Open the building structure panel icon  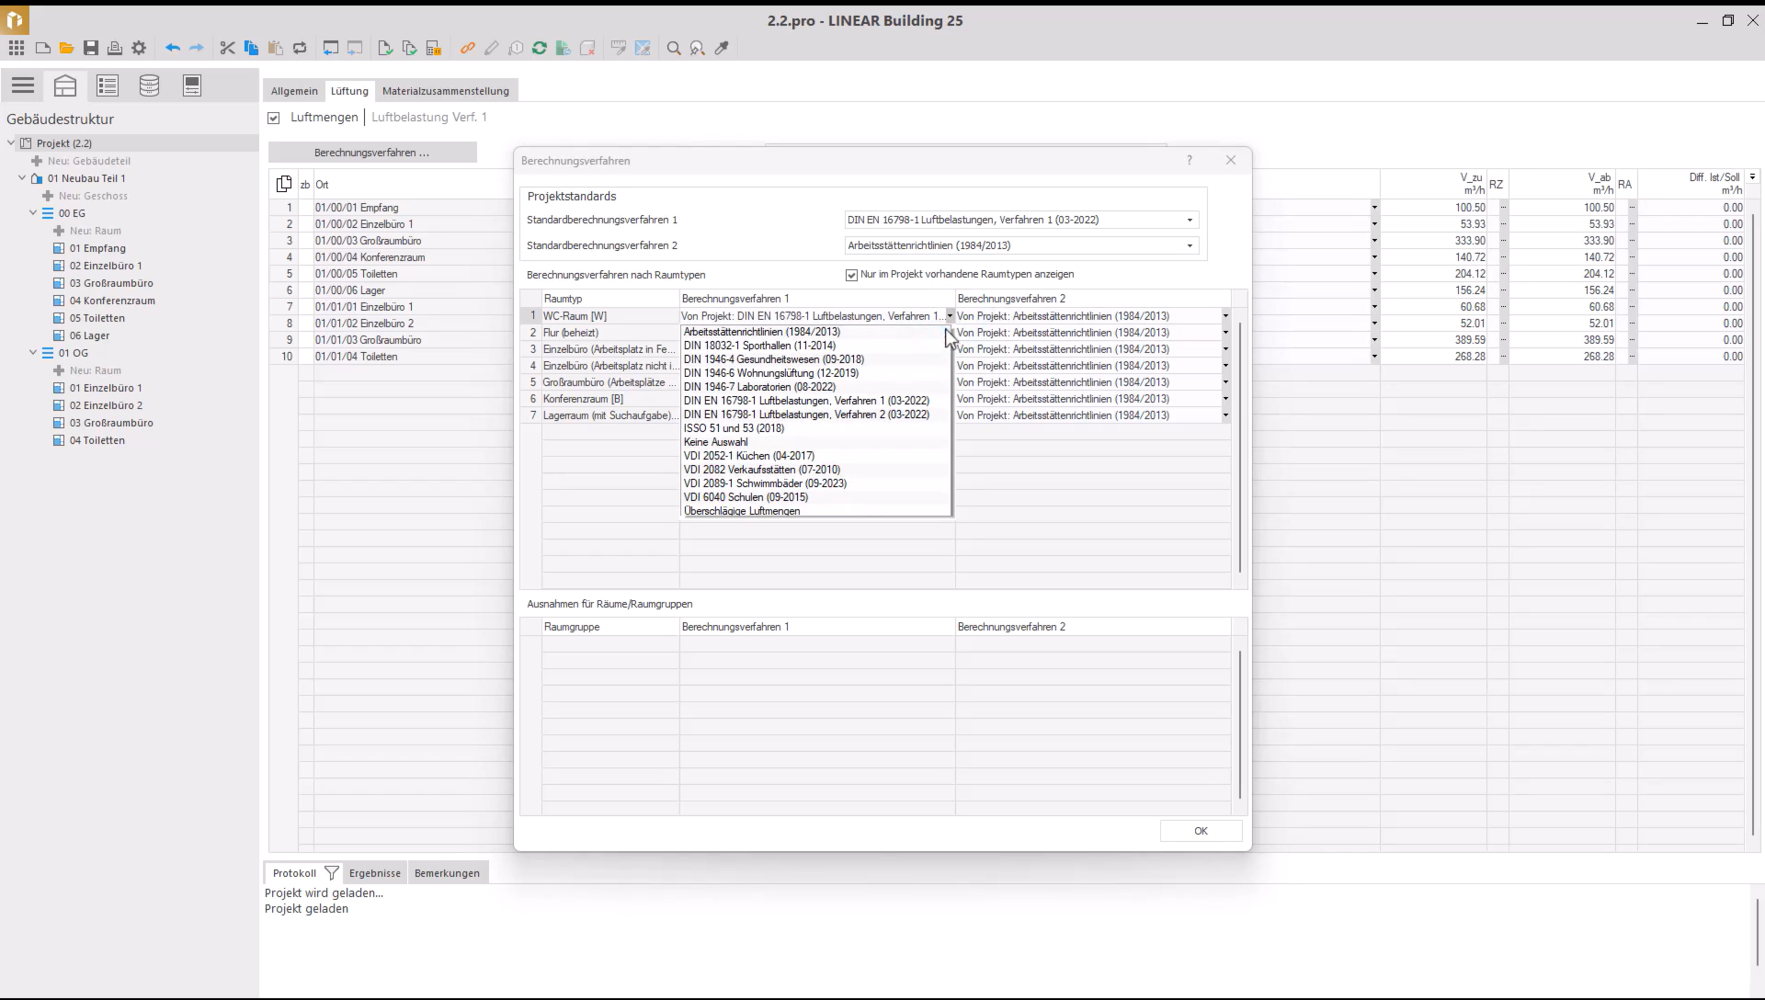(65, 86)
